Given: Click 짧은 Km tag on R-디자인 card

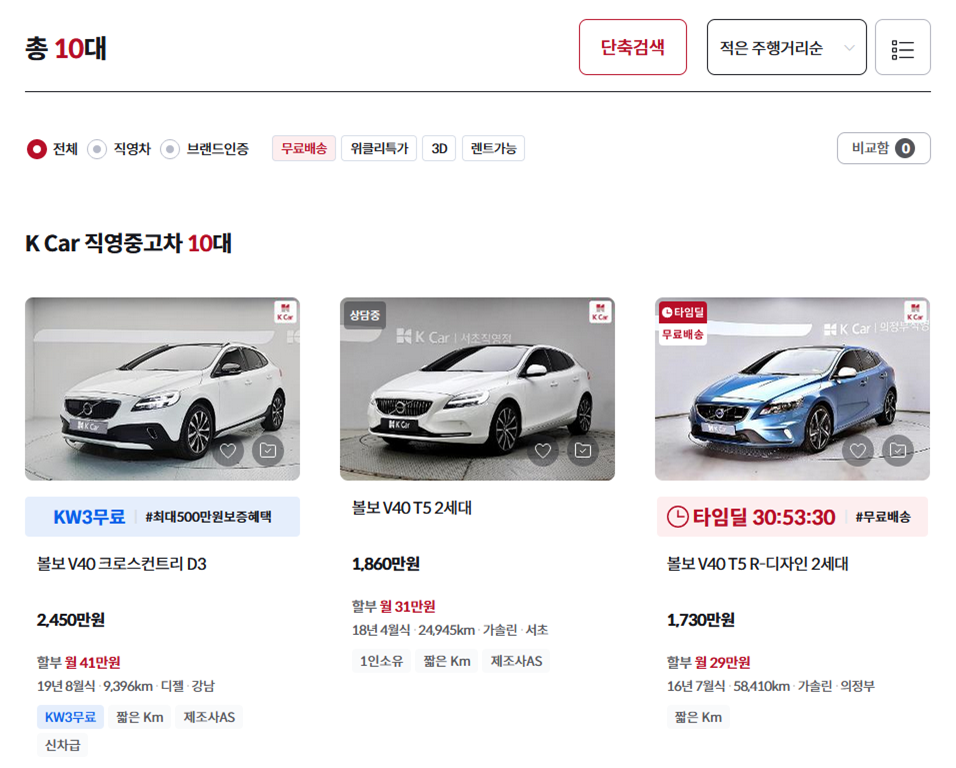Looking at the screenshot, I should 698,717.
